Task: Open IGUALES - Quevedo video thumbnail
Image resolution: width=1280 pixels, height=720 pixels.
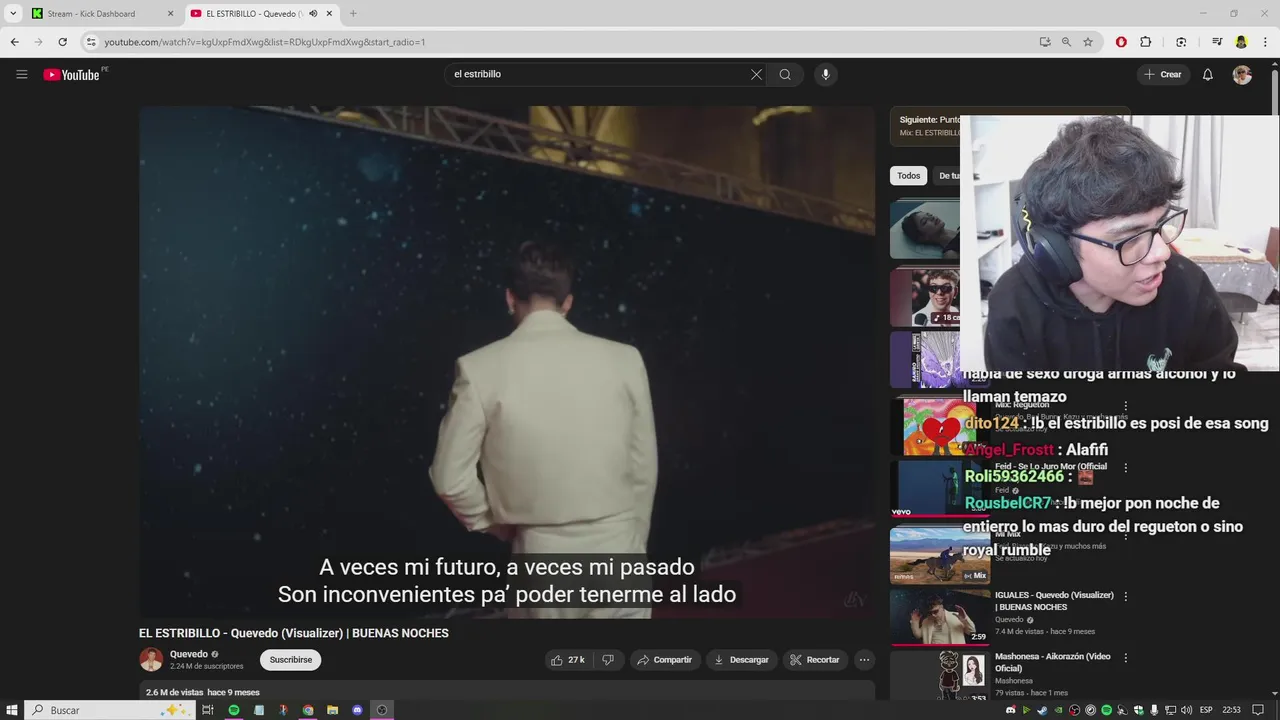Action: pos(940,616)
